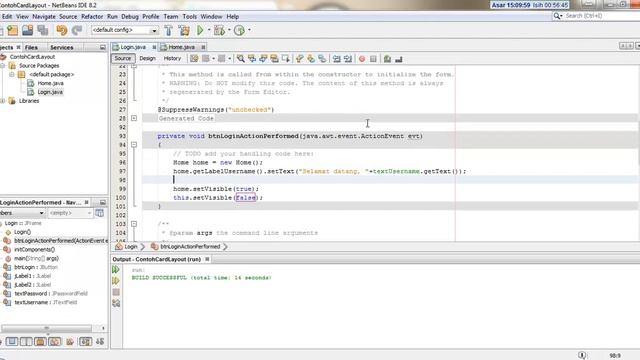Click the Undo toolbar icon

point(62,30)
